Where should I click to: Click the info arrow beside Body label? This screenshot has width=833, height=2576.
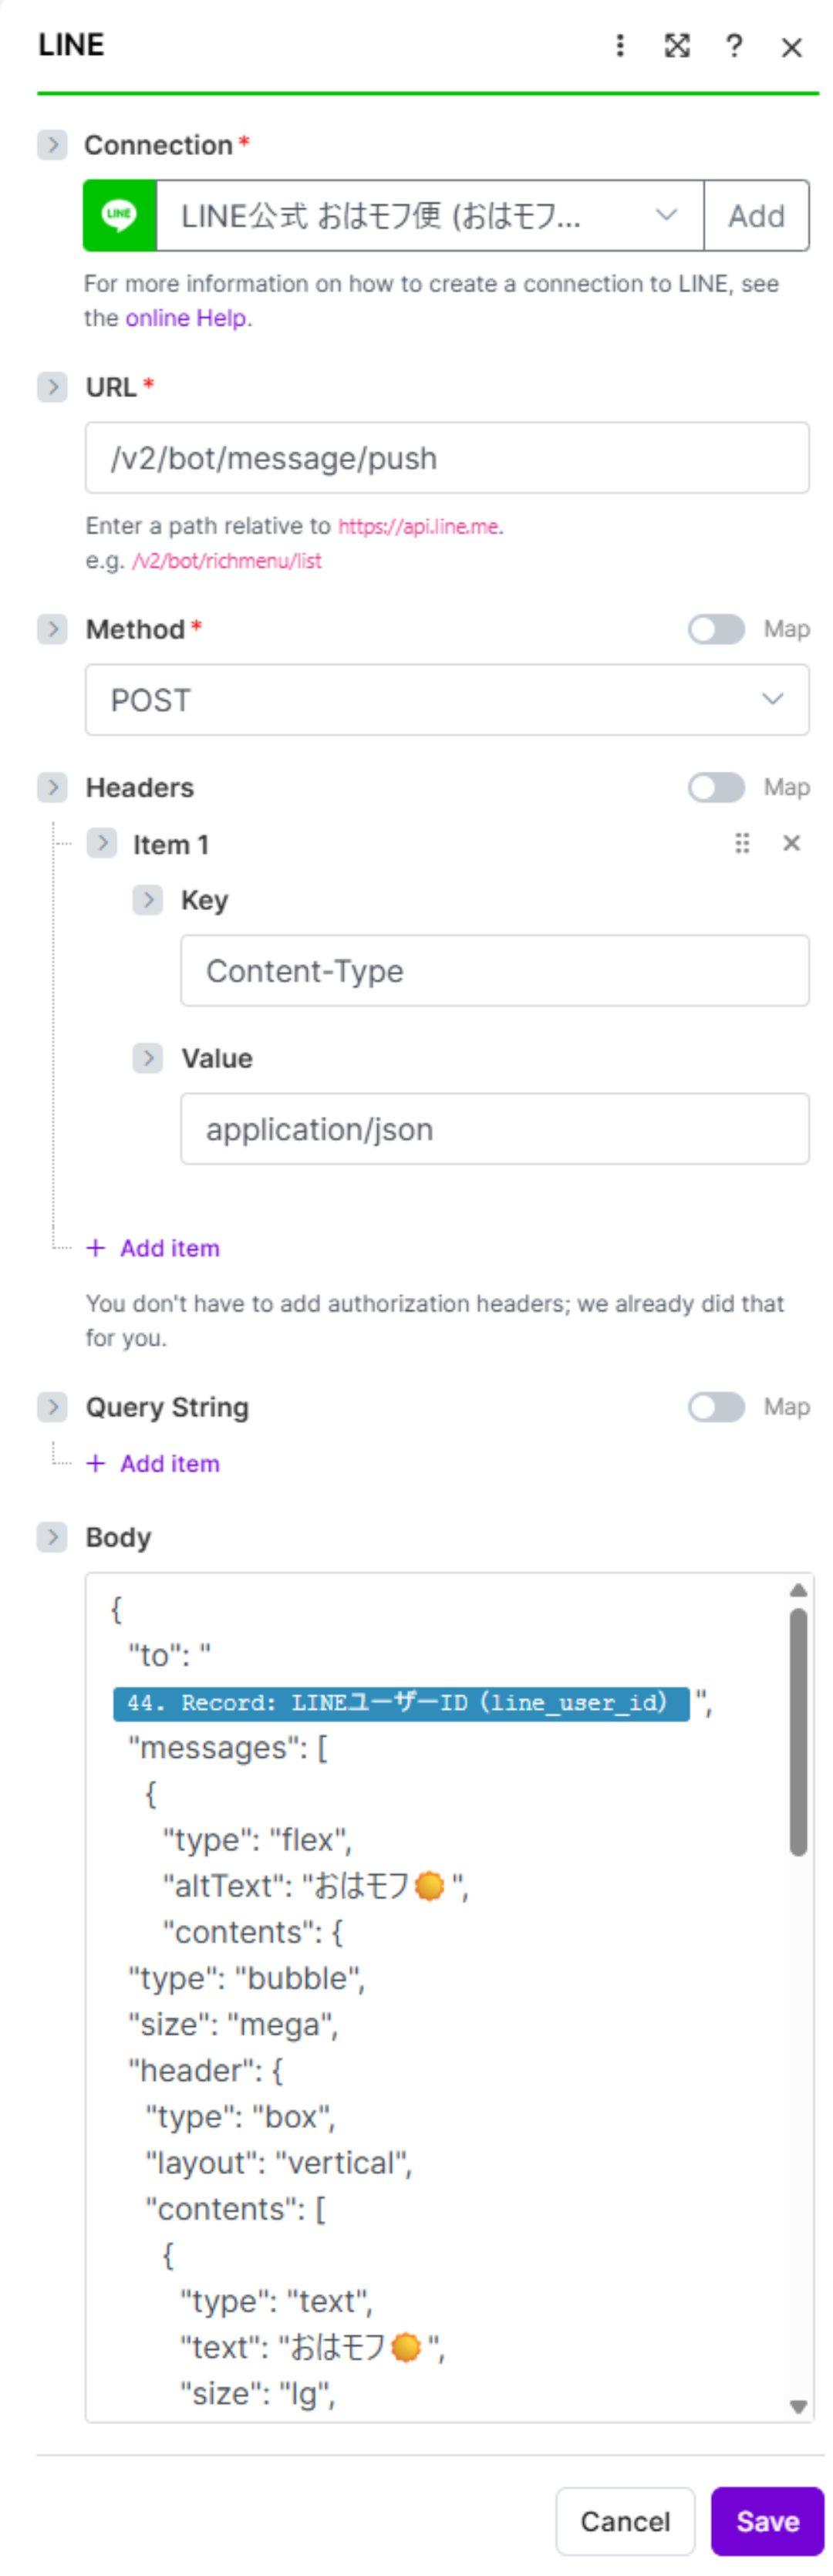tap(52, 1537)
